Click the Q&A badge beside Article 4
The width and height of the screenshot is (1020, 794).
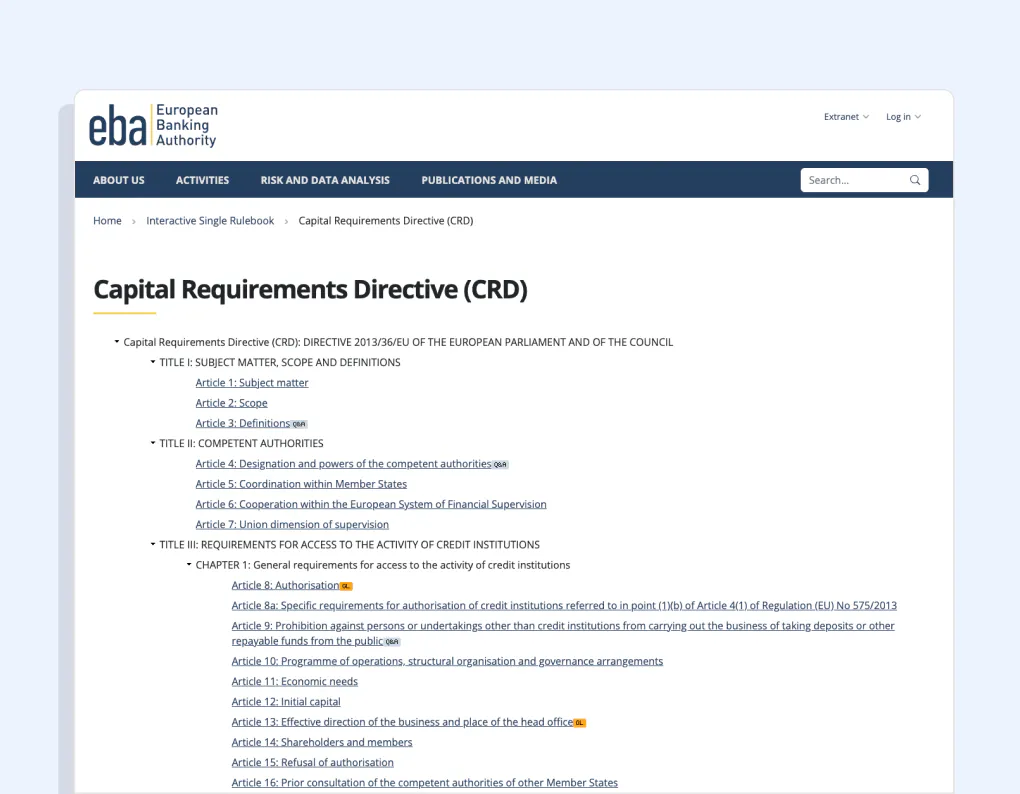500,464
